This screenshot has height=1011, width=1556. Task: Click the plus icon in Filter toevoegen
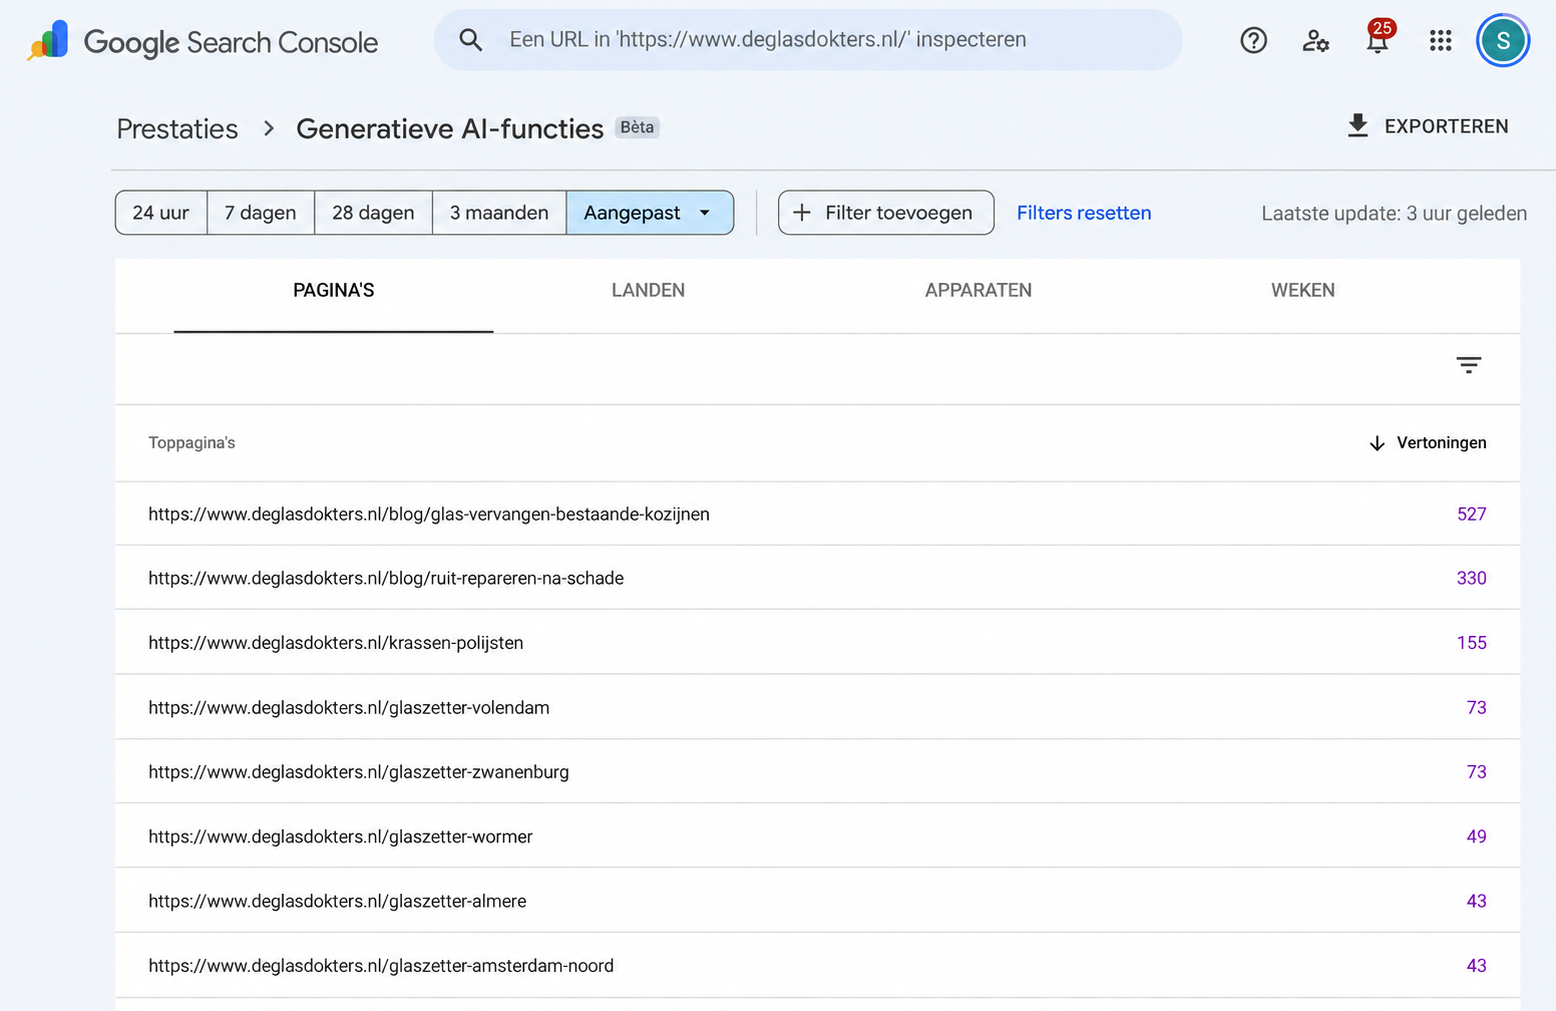(x=801, y=213)
